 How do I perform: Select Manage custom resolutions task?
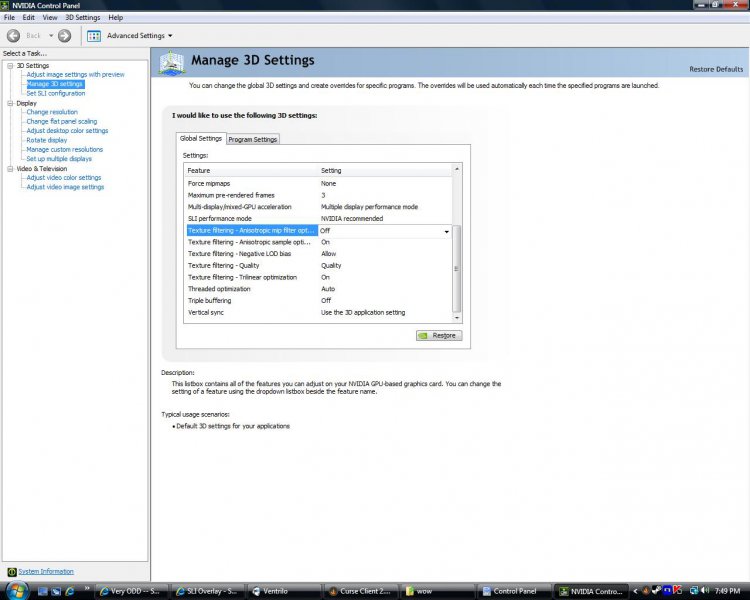pyautogui.click(x=65, y=149)
